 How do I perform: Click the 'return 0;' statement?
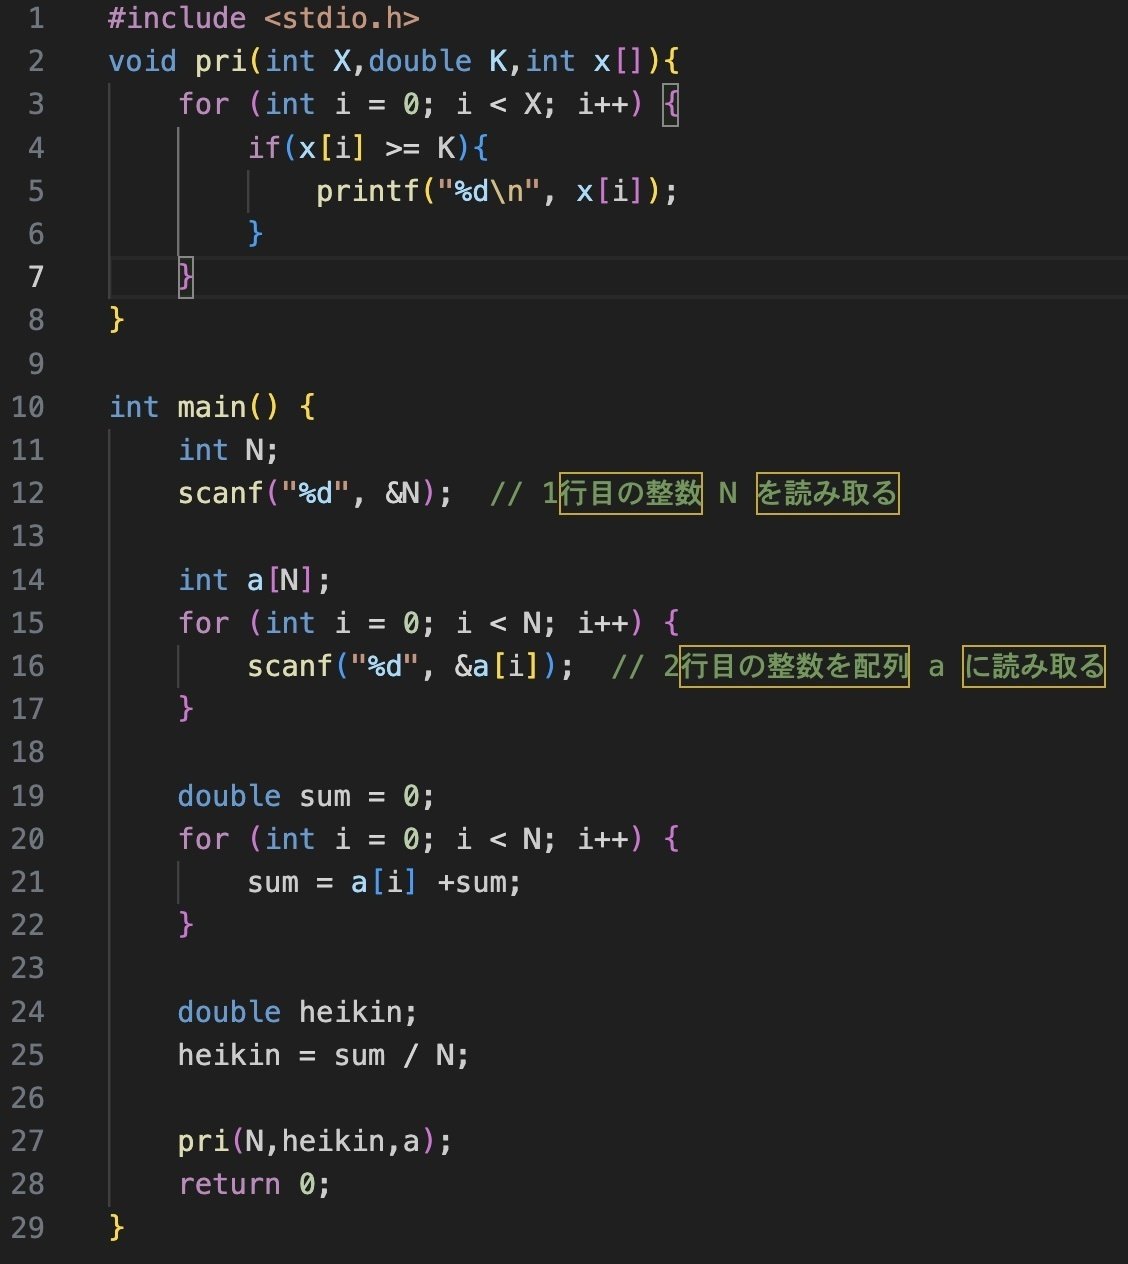(254, 1184)
